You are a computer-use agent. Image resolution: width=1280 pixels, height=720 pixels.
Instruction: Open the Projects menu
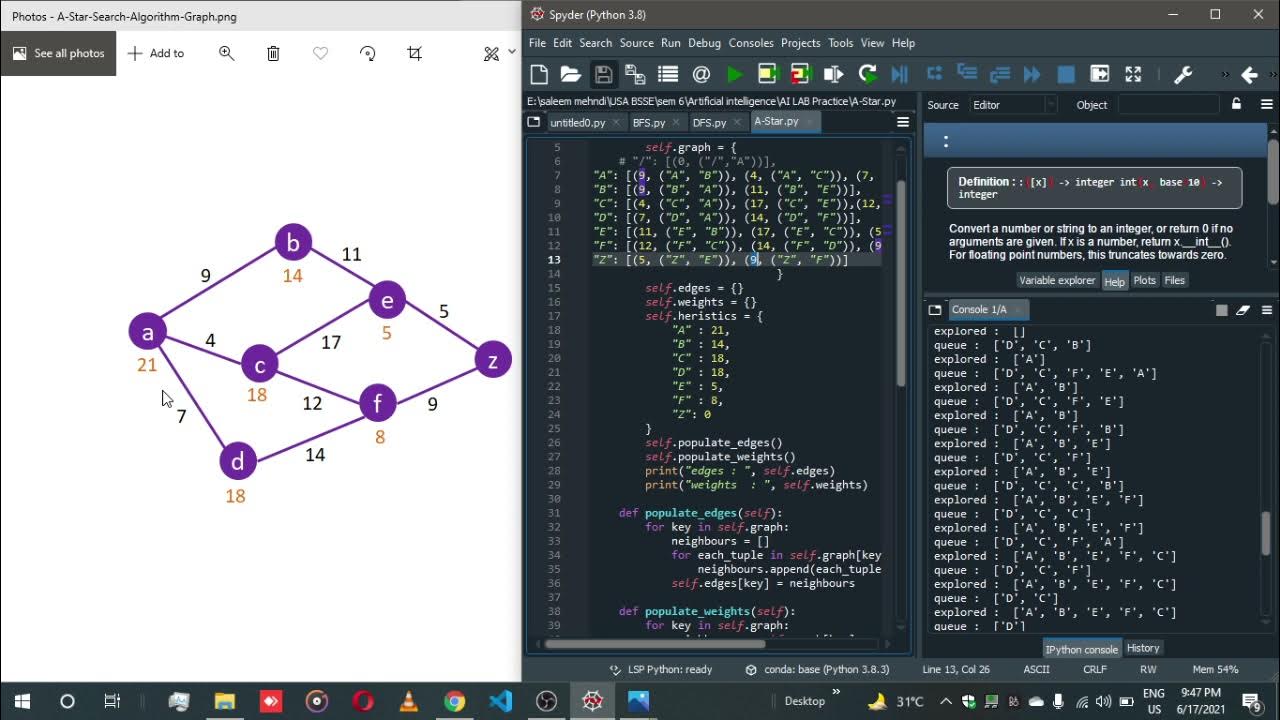(x=800, y=43)
